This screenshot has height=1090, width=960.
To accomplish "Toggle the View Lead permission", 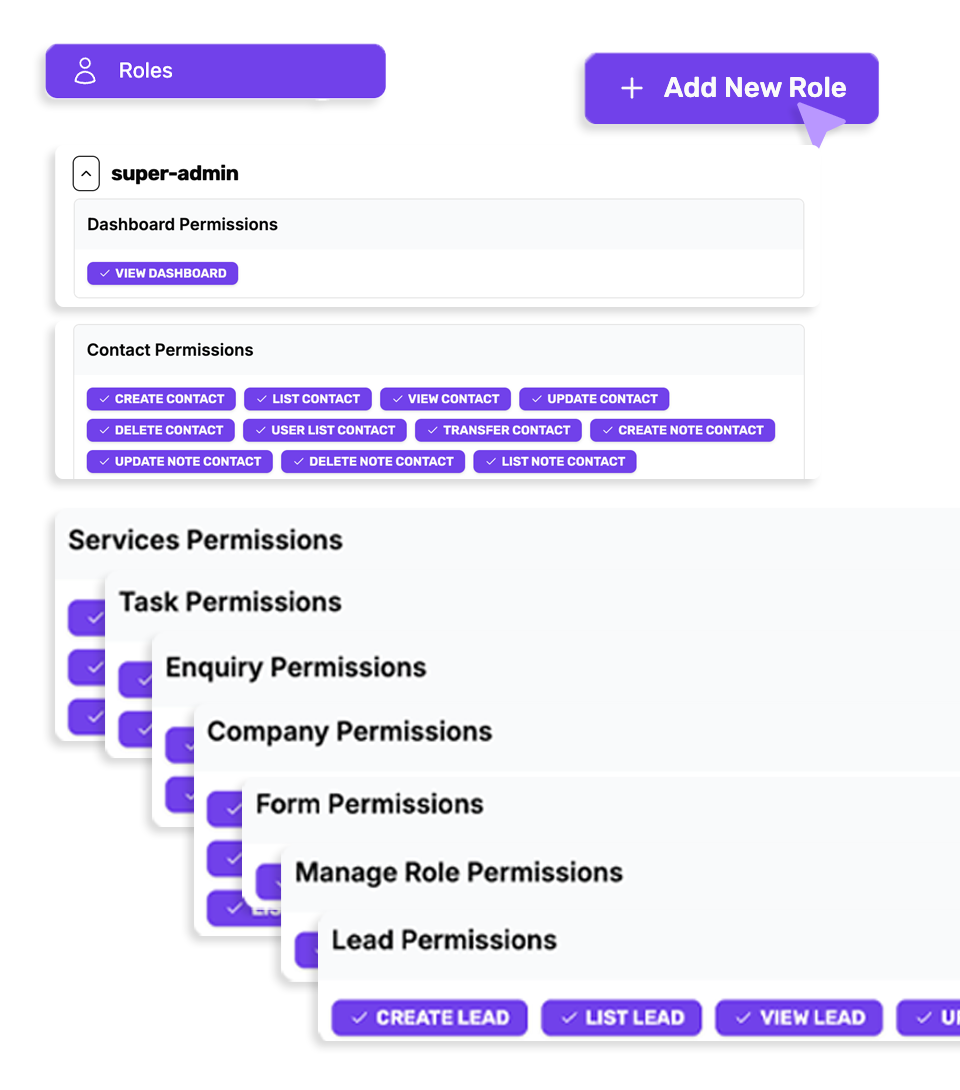I will 799,1018.
